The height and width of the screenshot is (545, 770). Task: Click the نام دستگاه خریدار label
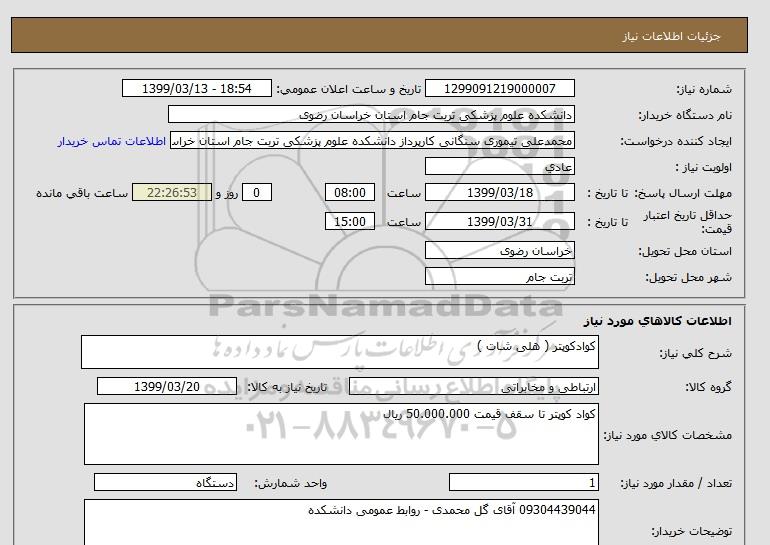[685, 115]
